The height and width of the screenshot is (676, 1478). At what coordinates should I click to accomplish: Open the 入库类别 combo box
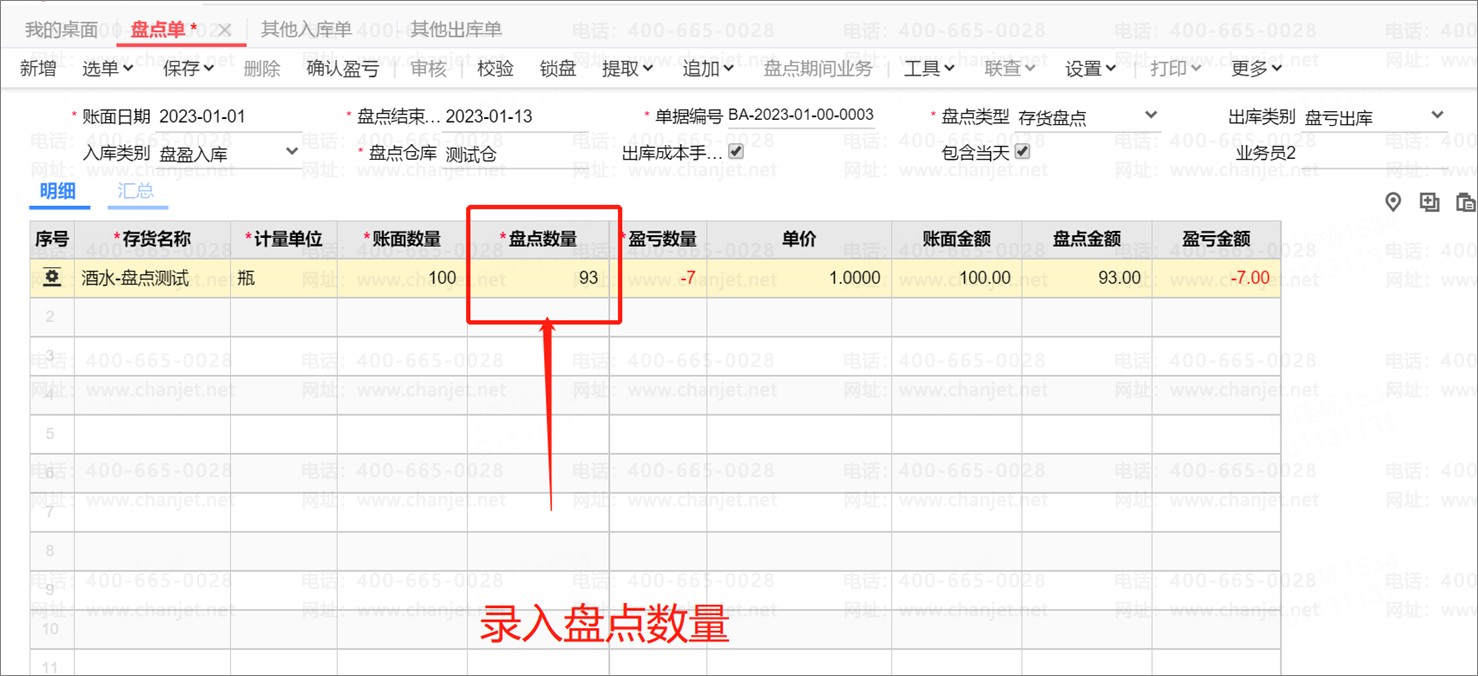click(229, 153)
